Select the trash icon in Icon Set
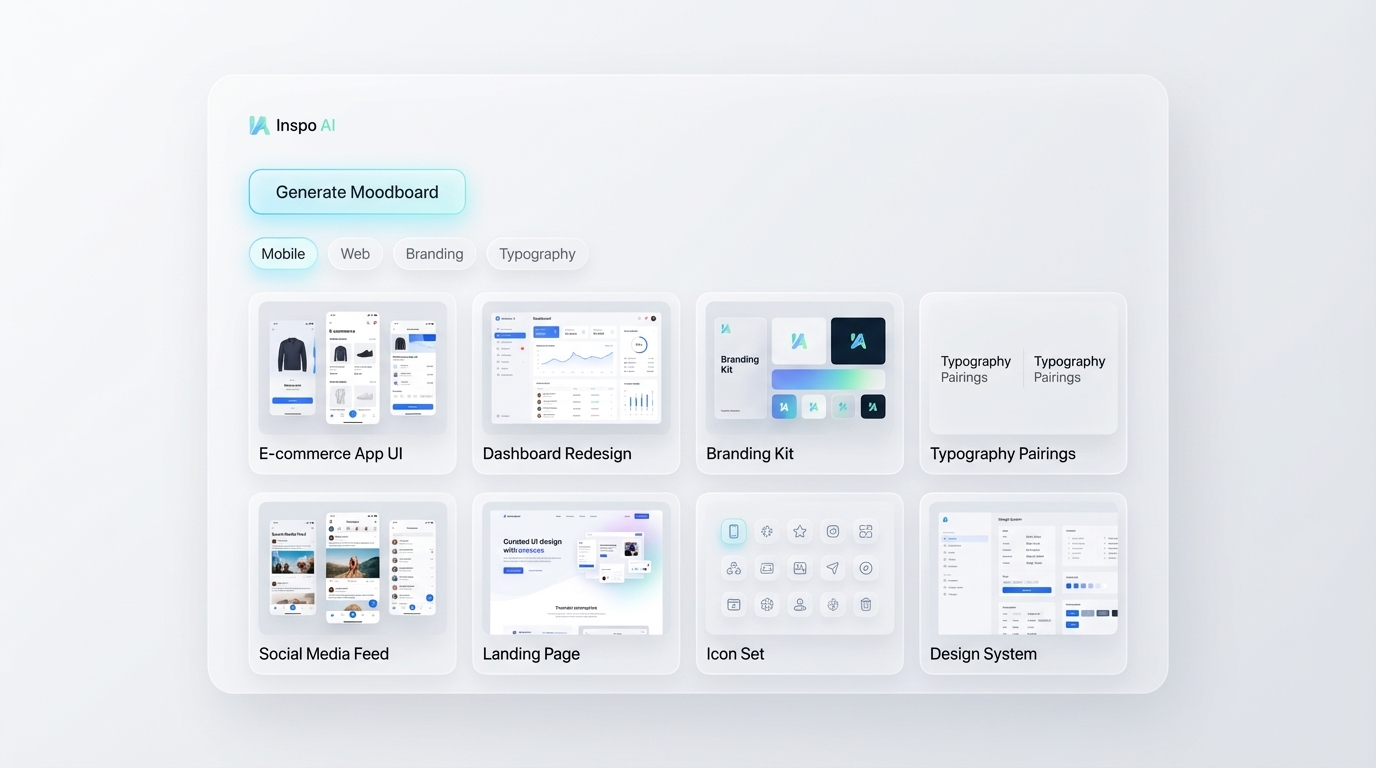 (865, 604)
